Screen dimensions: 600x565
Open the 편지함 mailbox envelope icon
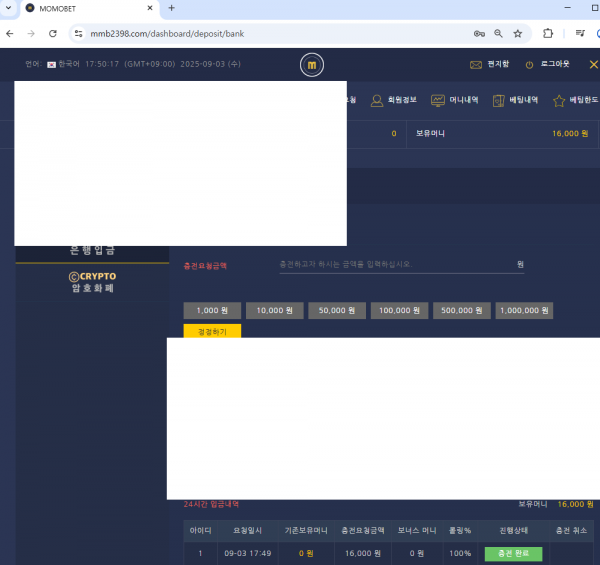pyautogui.click(x=476, y=64)
